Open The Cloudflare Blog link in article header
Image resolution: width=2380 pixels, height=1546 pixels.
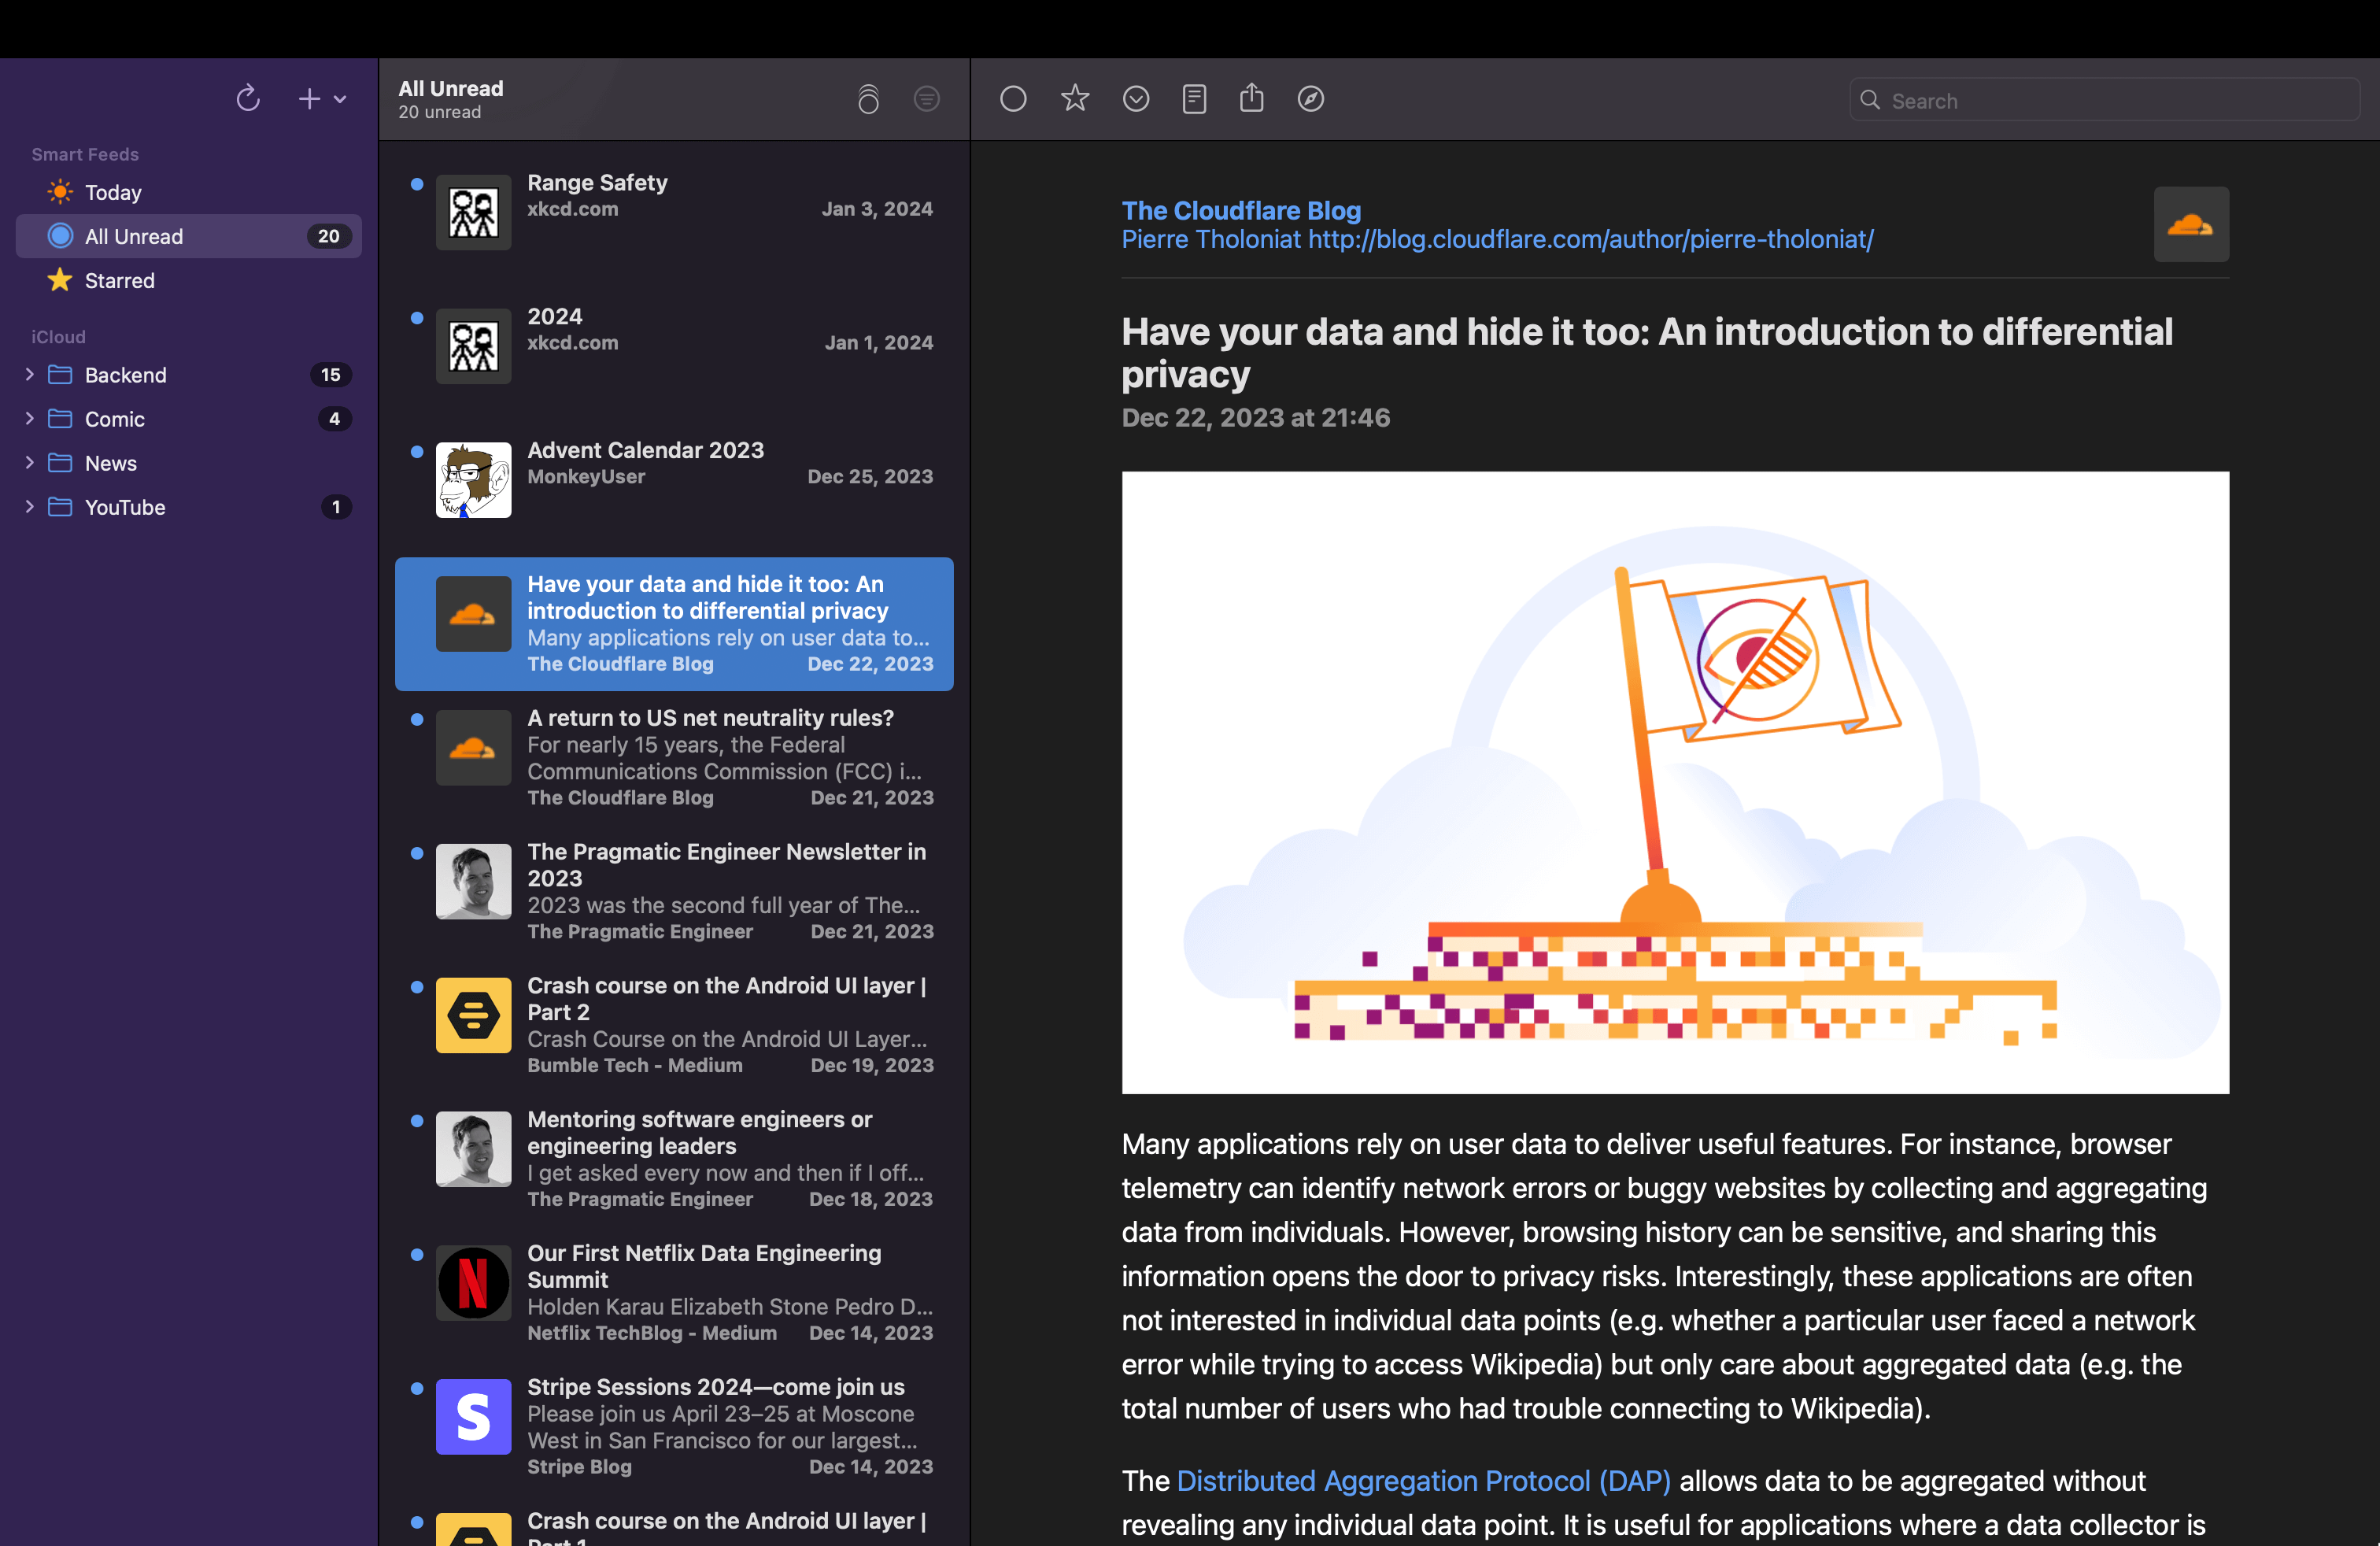click(1241, 210)
